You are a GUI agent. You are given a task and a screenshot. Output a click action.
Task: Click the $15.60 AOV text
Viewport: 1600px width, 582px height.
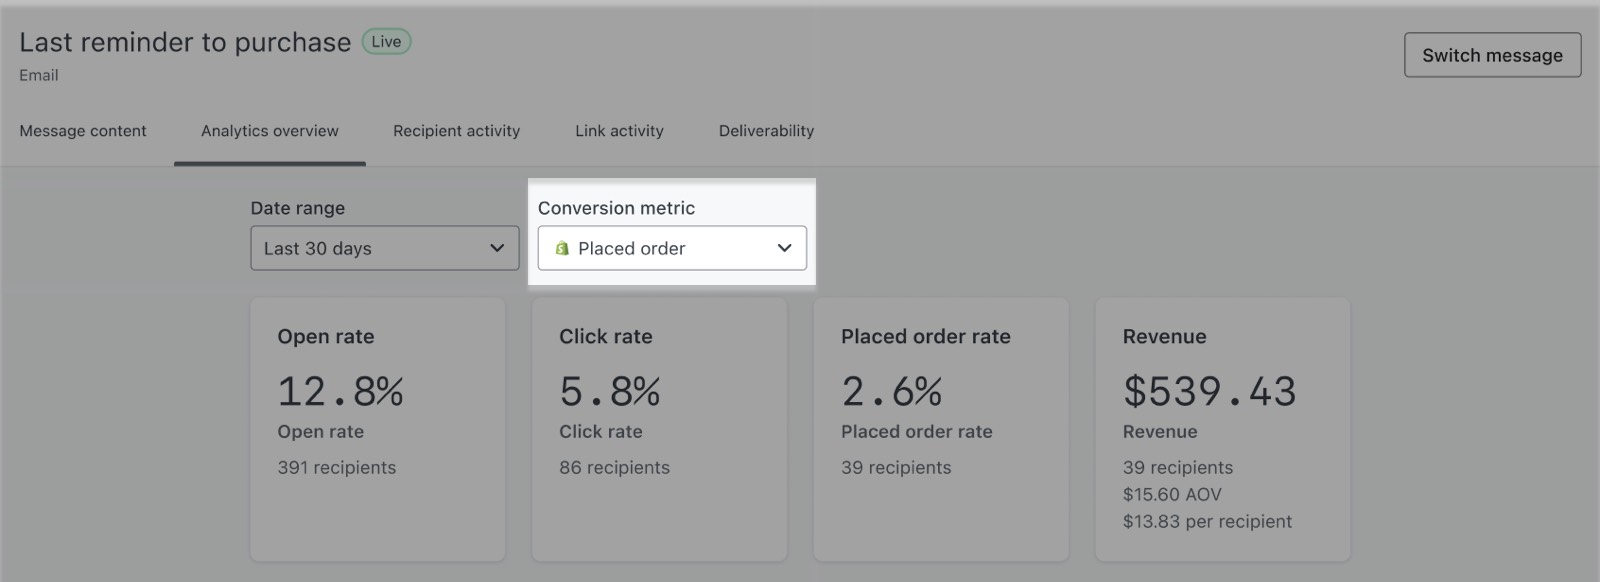[x=1172, y=495]
